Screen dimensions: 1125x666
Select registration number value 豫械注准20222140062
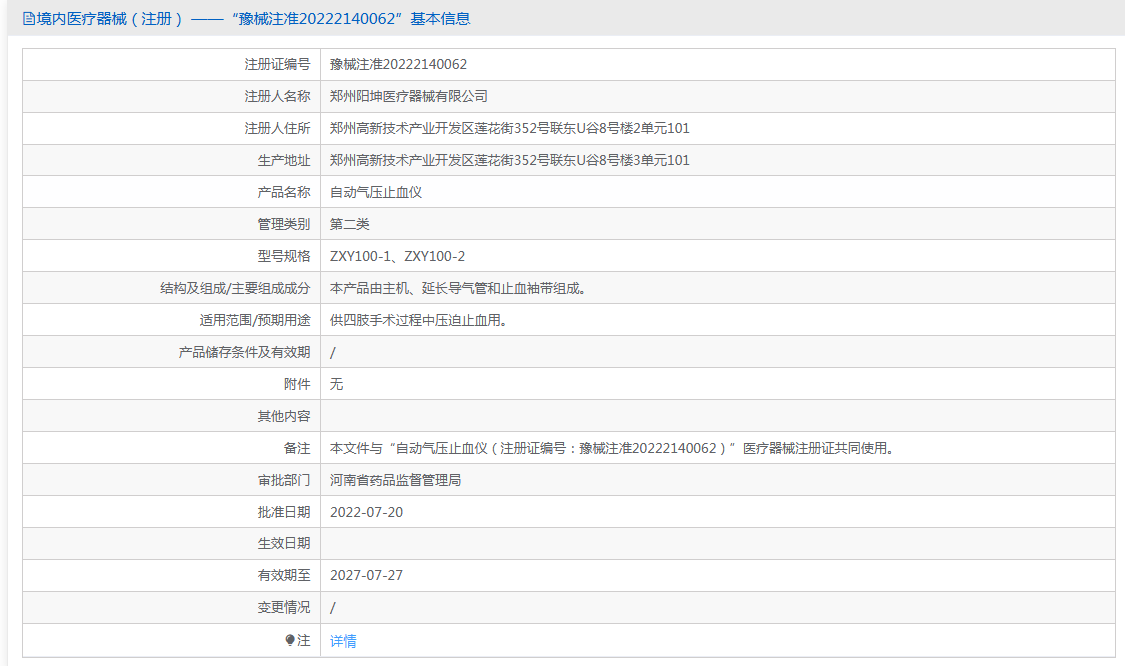click(x=398, y=65)
